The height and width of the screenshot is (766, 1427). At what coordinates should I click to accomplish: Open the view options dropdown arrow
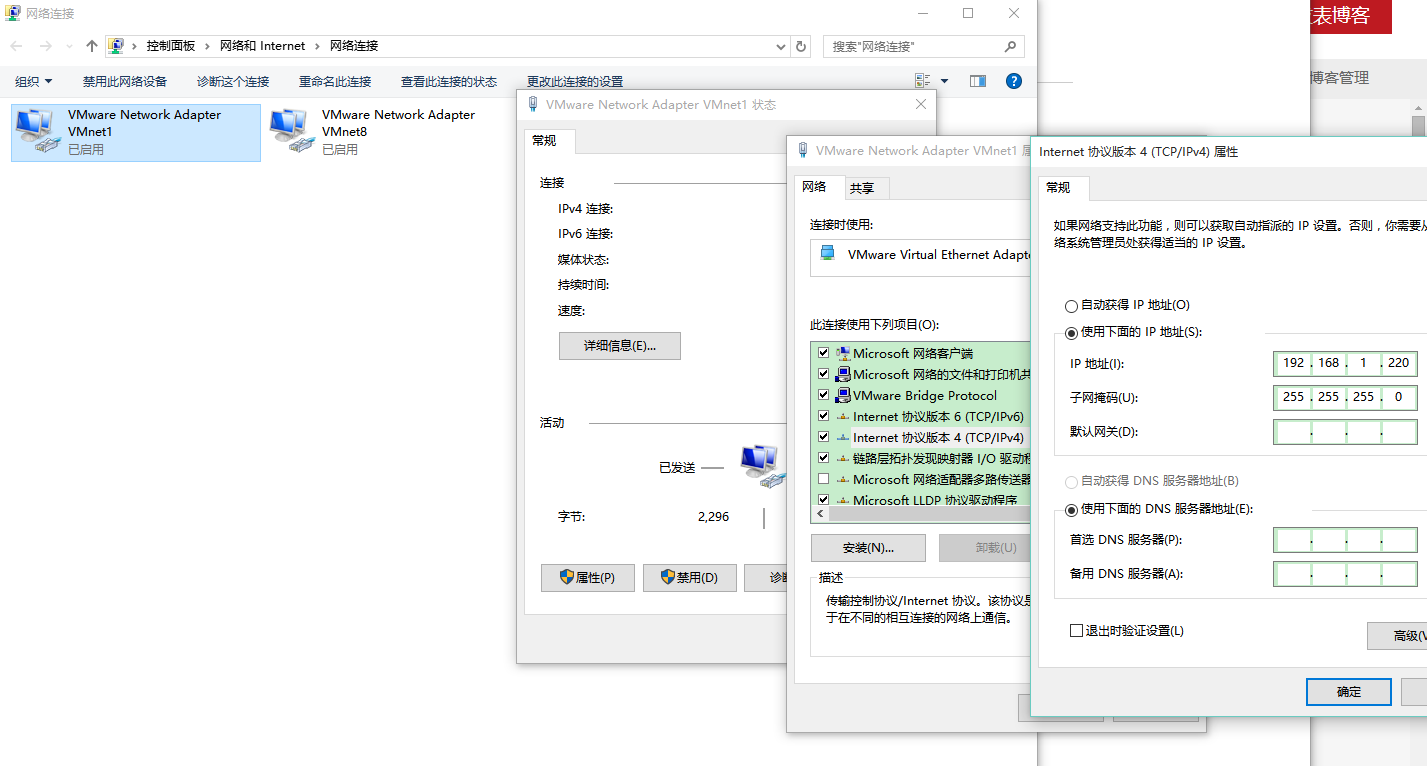(944, 81)
